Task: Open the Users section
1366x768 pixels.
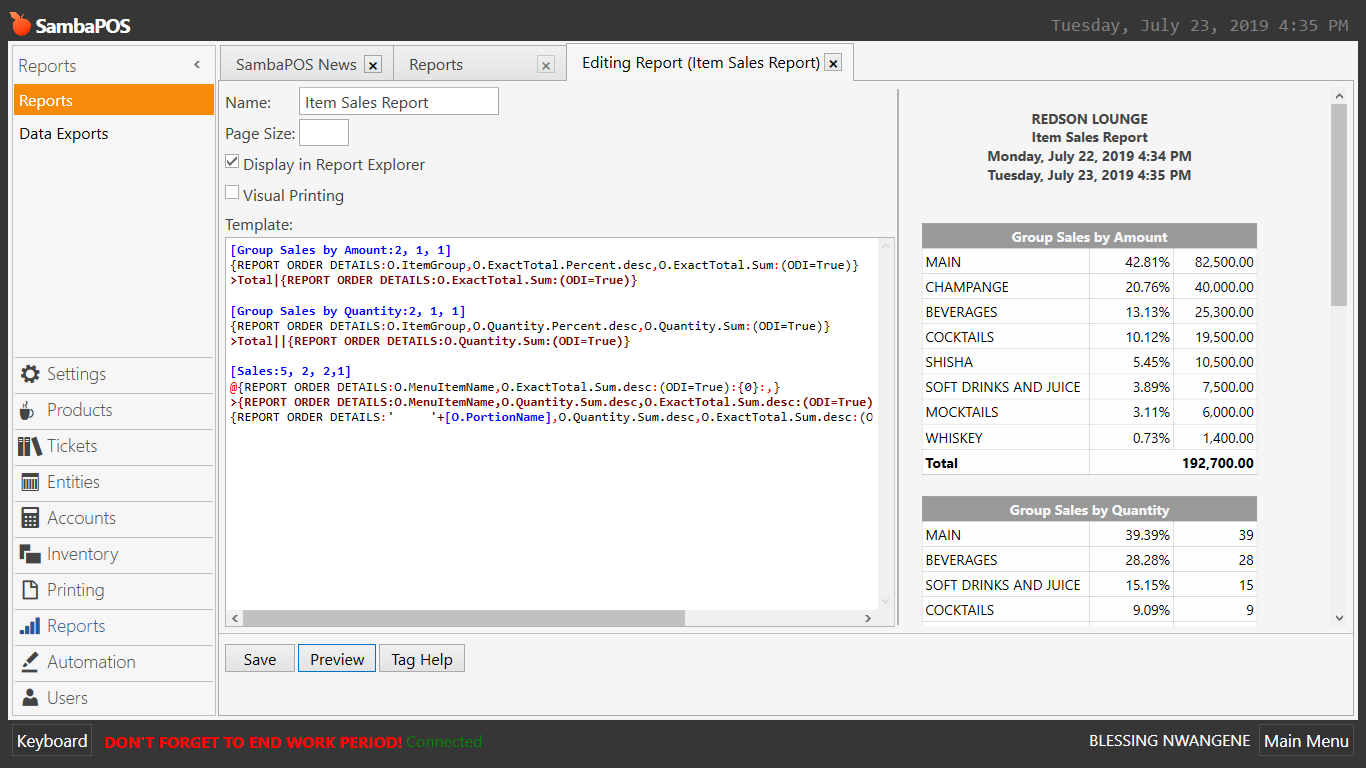Action: pos(114,698)
